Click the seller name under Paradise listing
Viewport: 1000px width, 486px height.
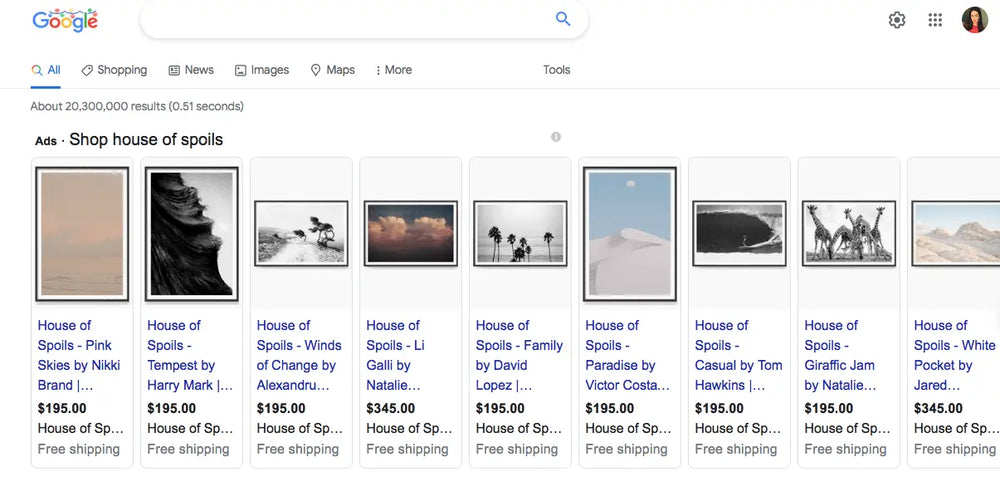[x=628, y=429]
